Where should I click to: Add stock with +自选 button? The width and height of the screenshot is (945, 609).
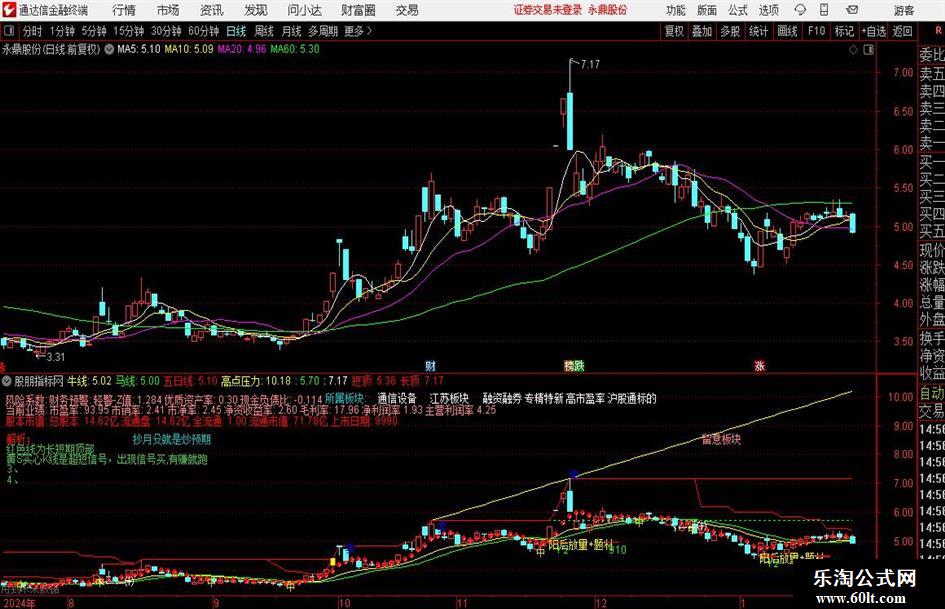[x=873, y=31]
